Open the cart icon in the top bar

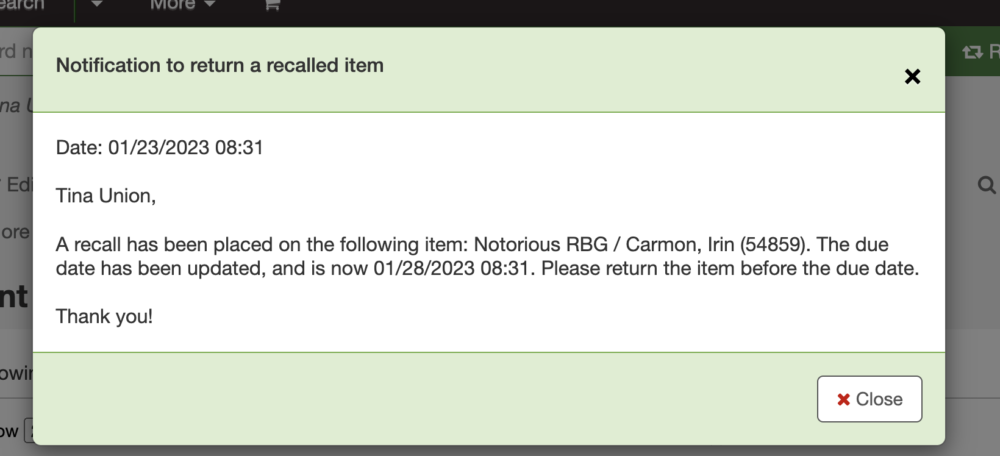point(271,5)
